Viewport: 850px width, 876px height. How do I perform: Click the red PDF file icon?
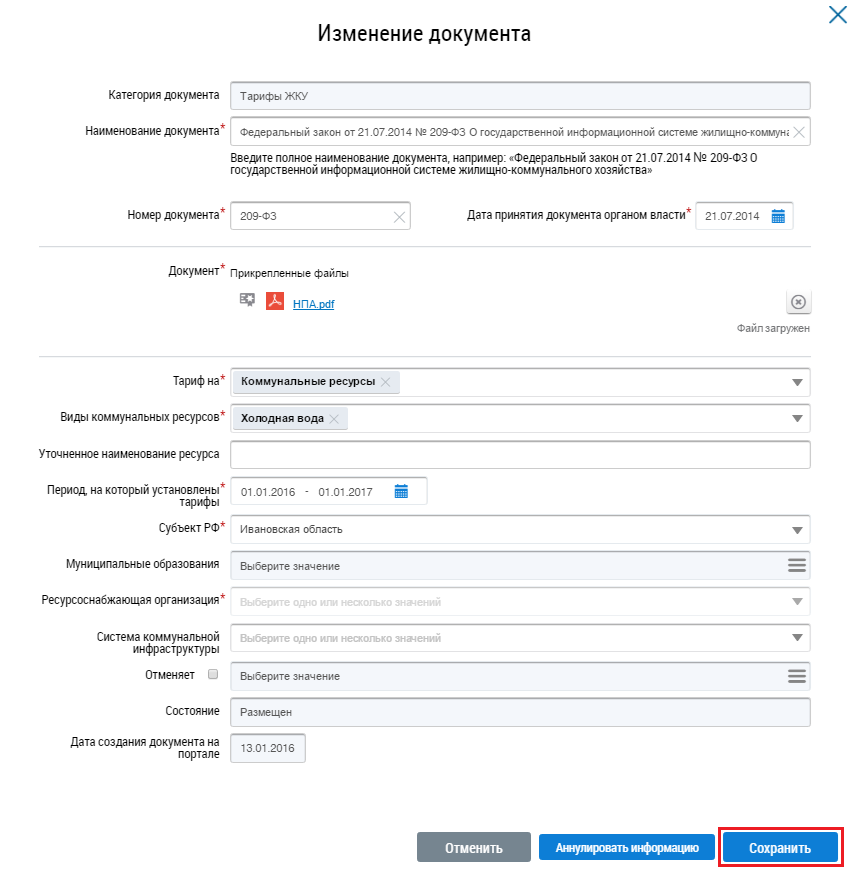click(x=275, y=302)
